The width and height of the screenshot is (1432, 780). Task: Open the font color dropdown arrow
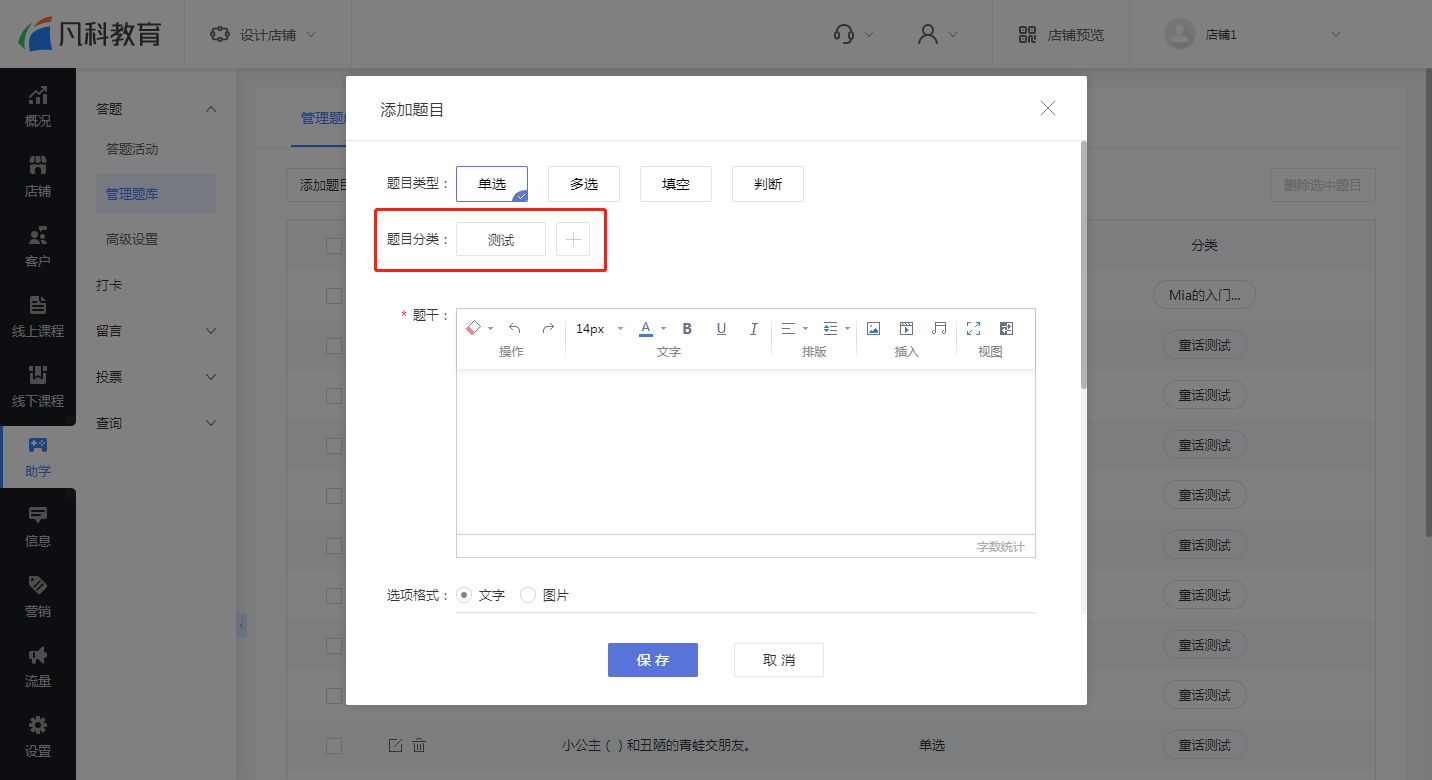663,328
